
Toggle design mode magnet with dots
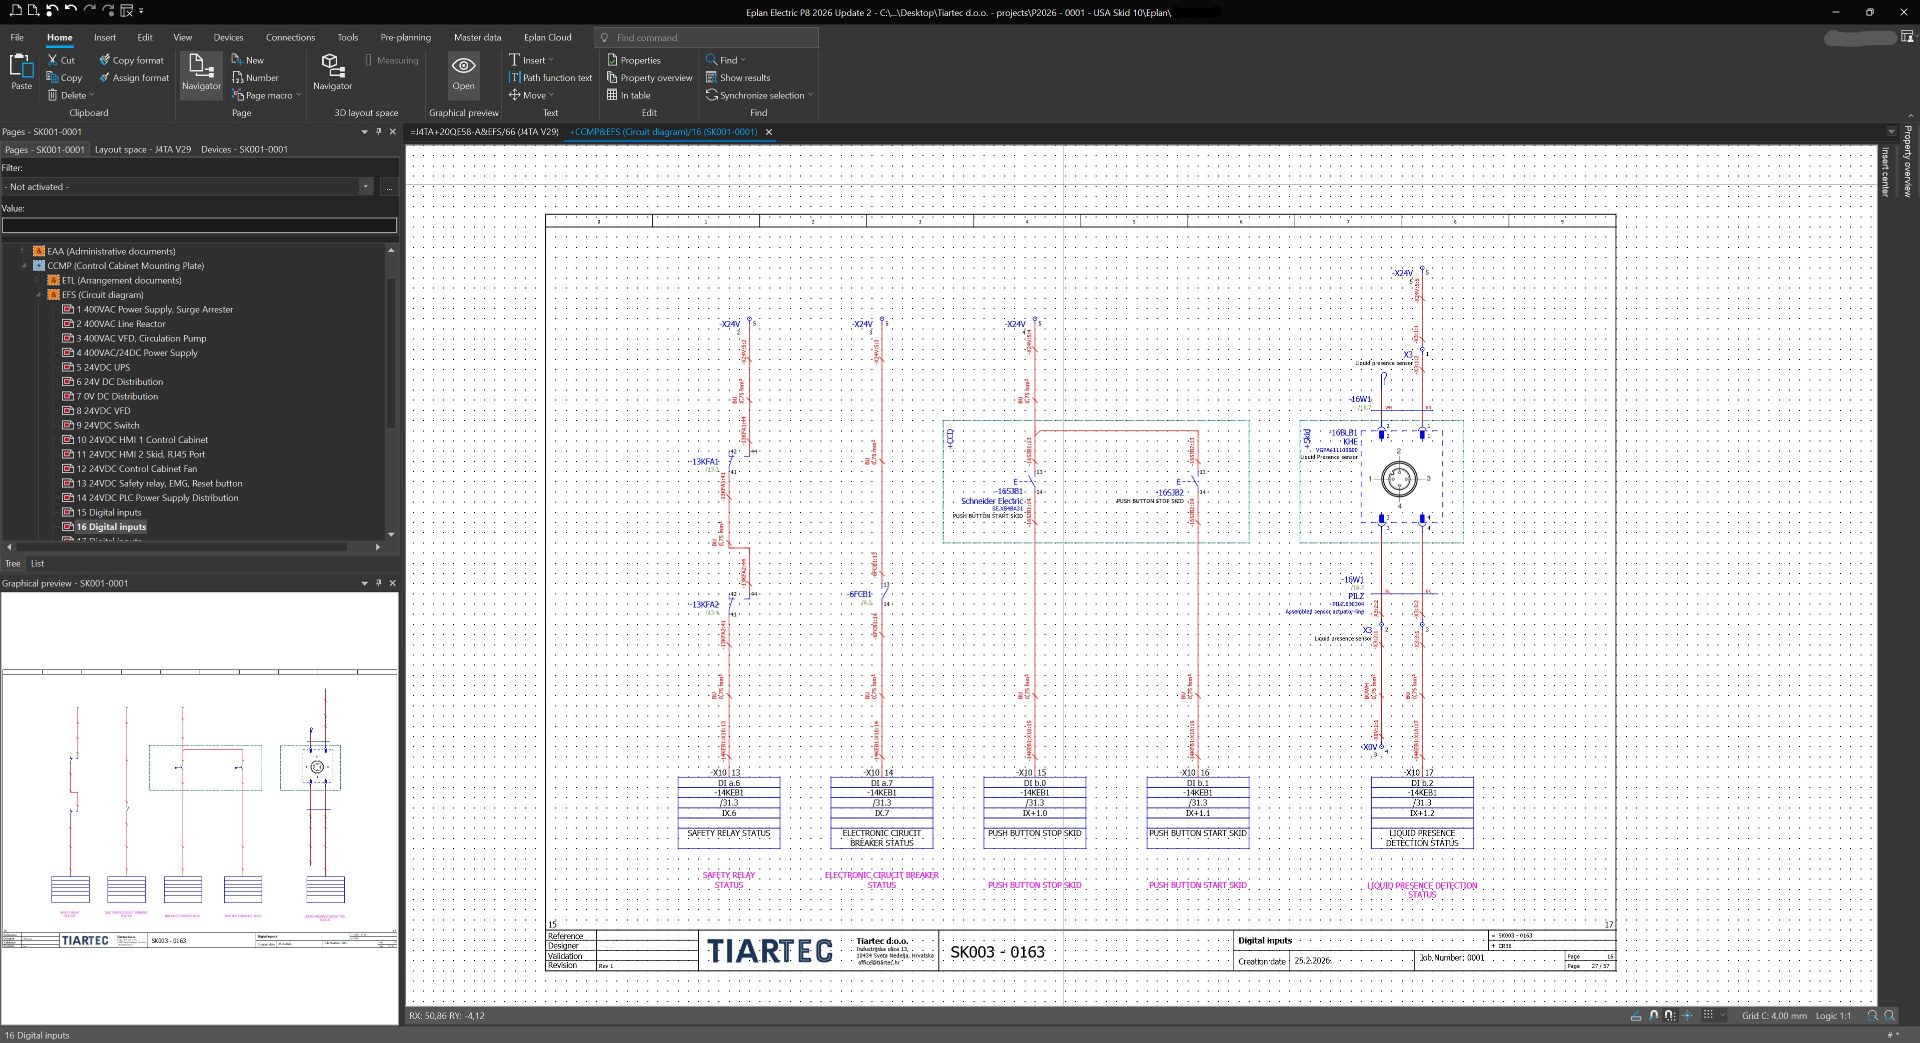click(1671, 1015)
